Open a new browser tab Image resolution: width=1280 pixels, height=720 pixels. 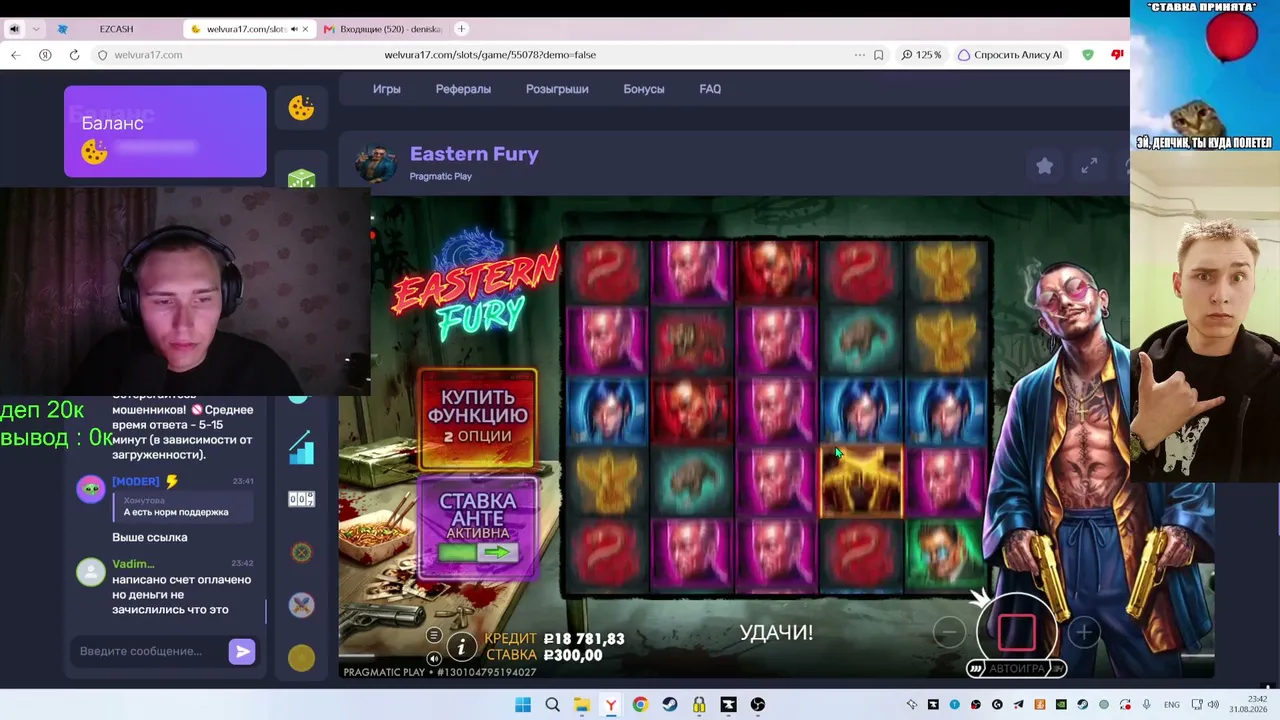click(461, 29)
